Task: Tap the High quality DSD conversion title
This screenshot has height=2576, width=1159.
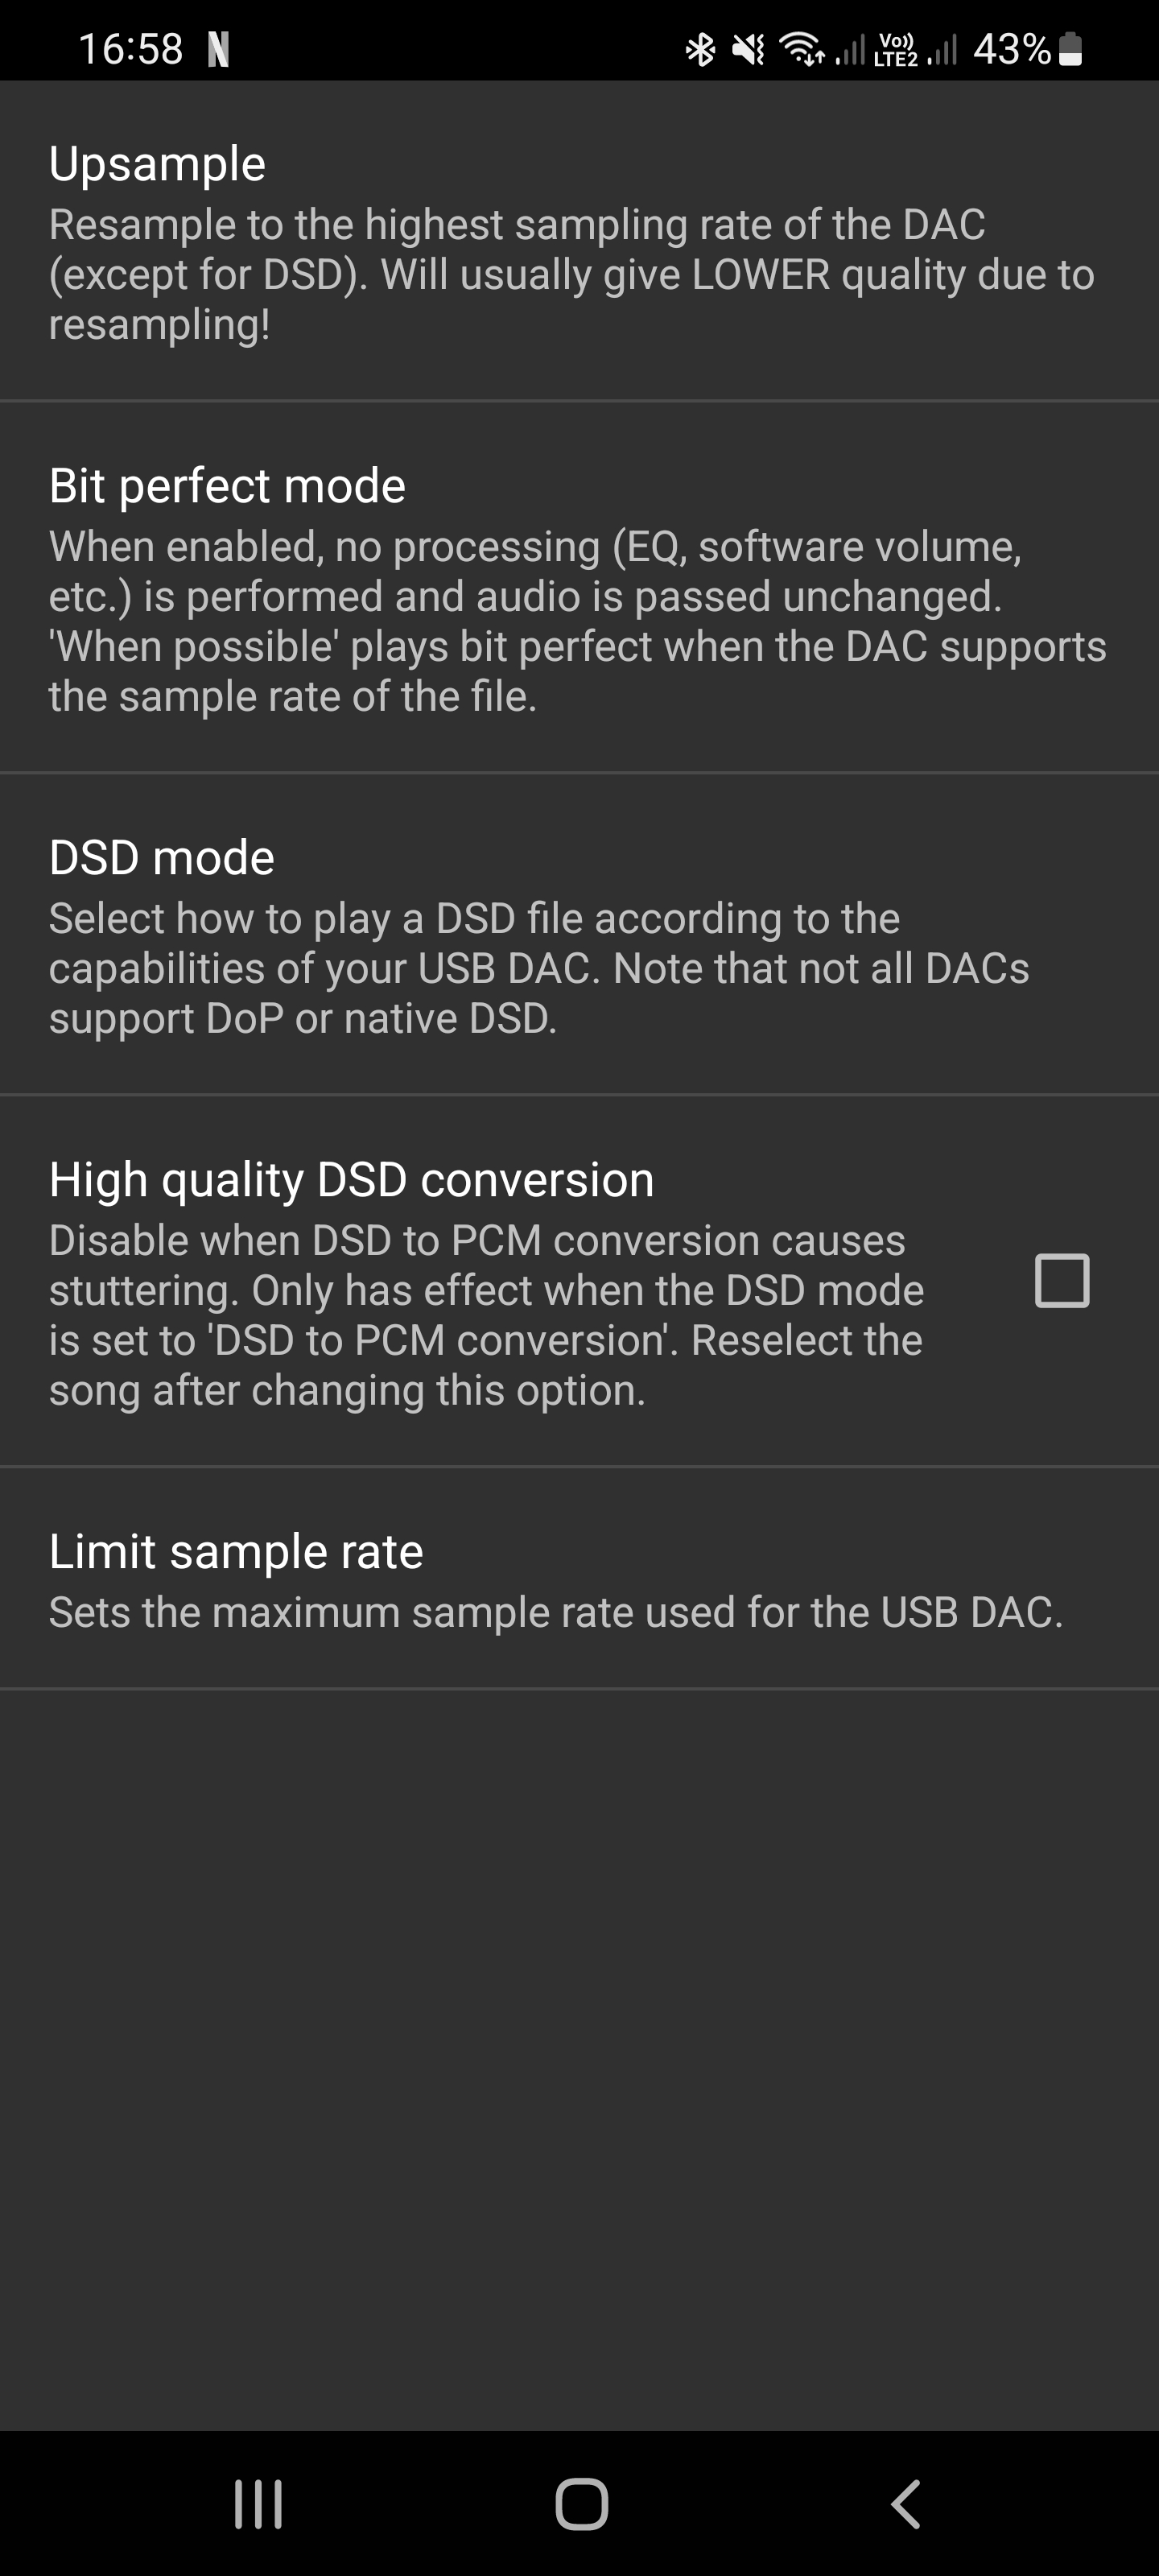Action: click(x=351, y=1180)
